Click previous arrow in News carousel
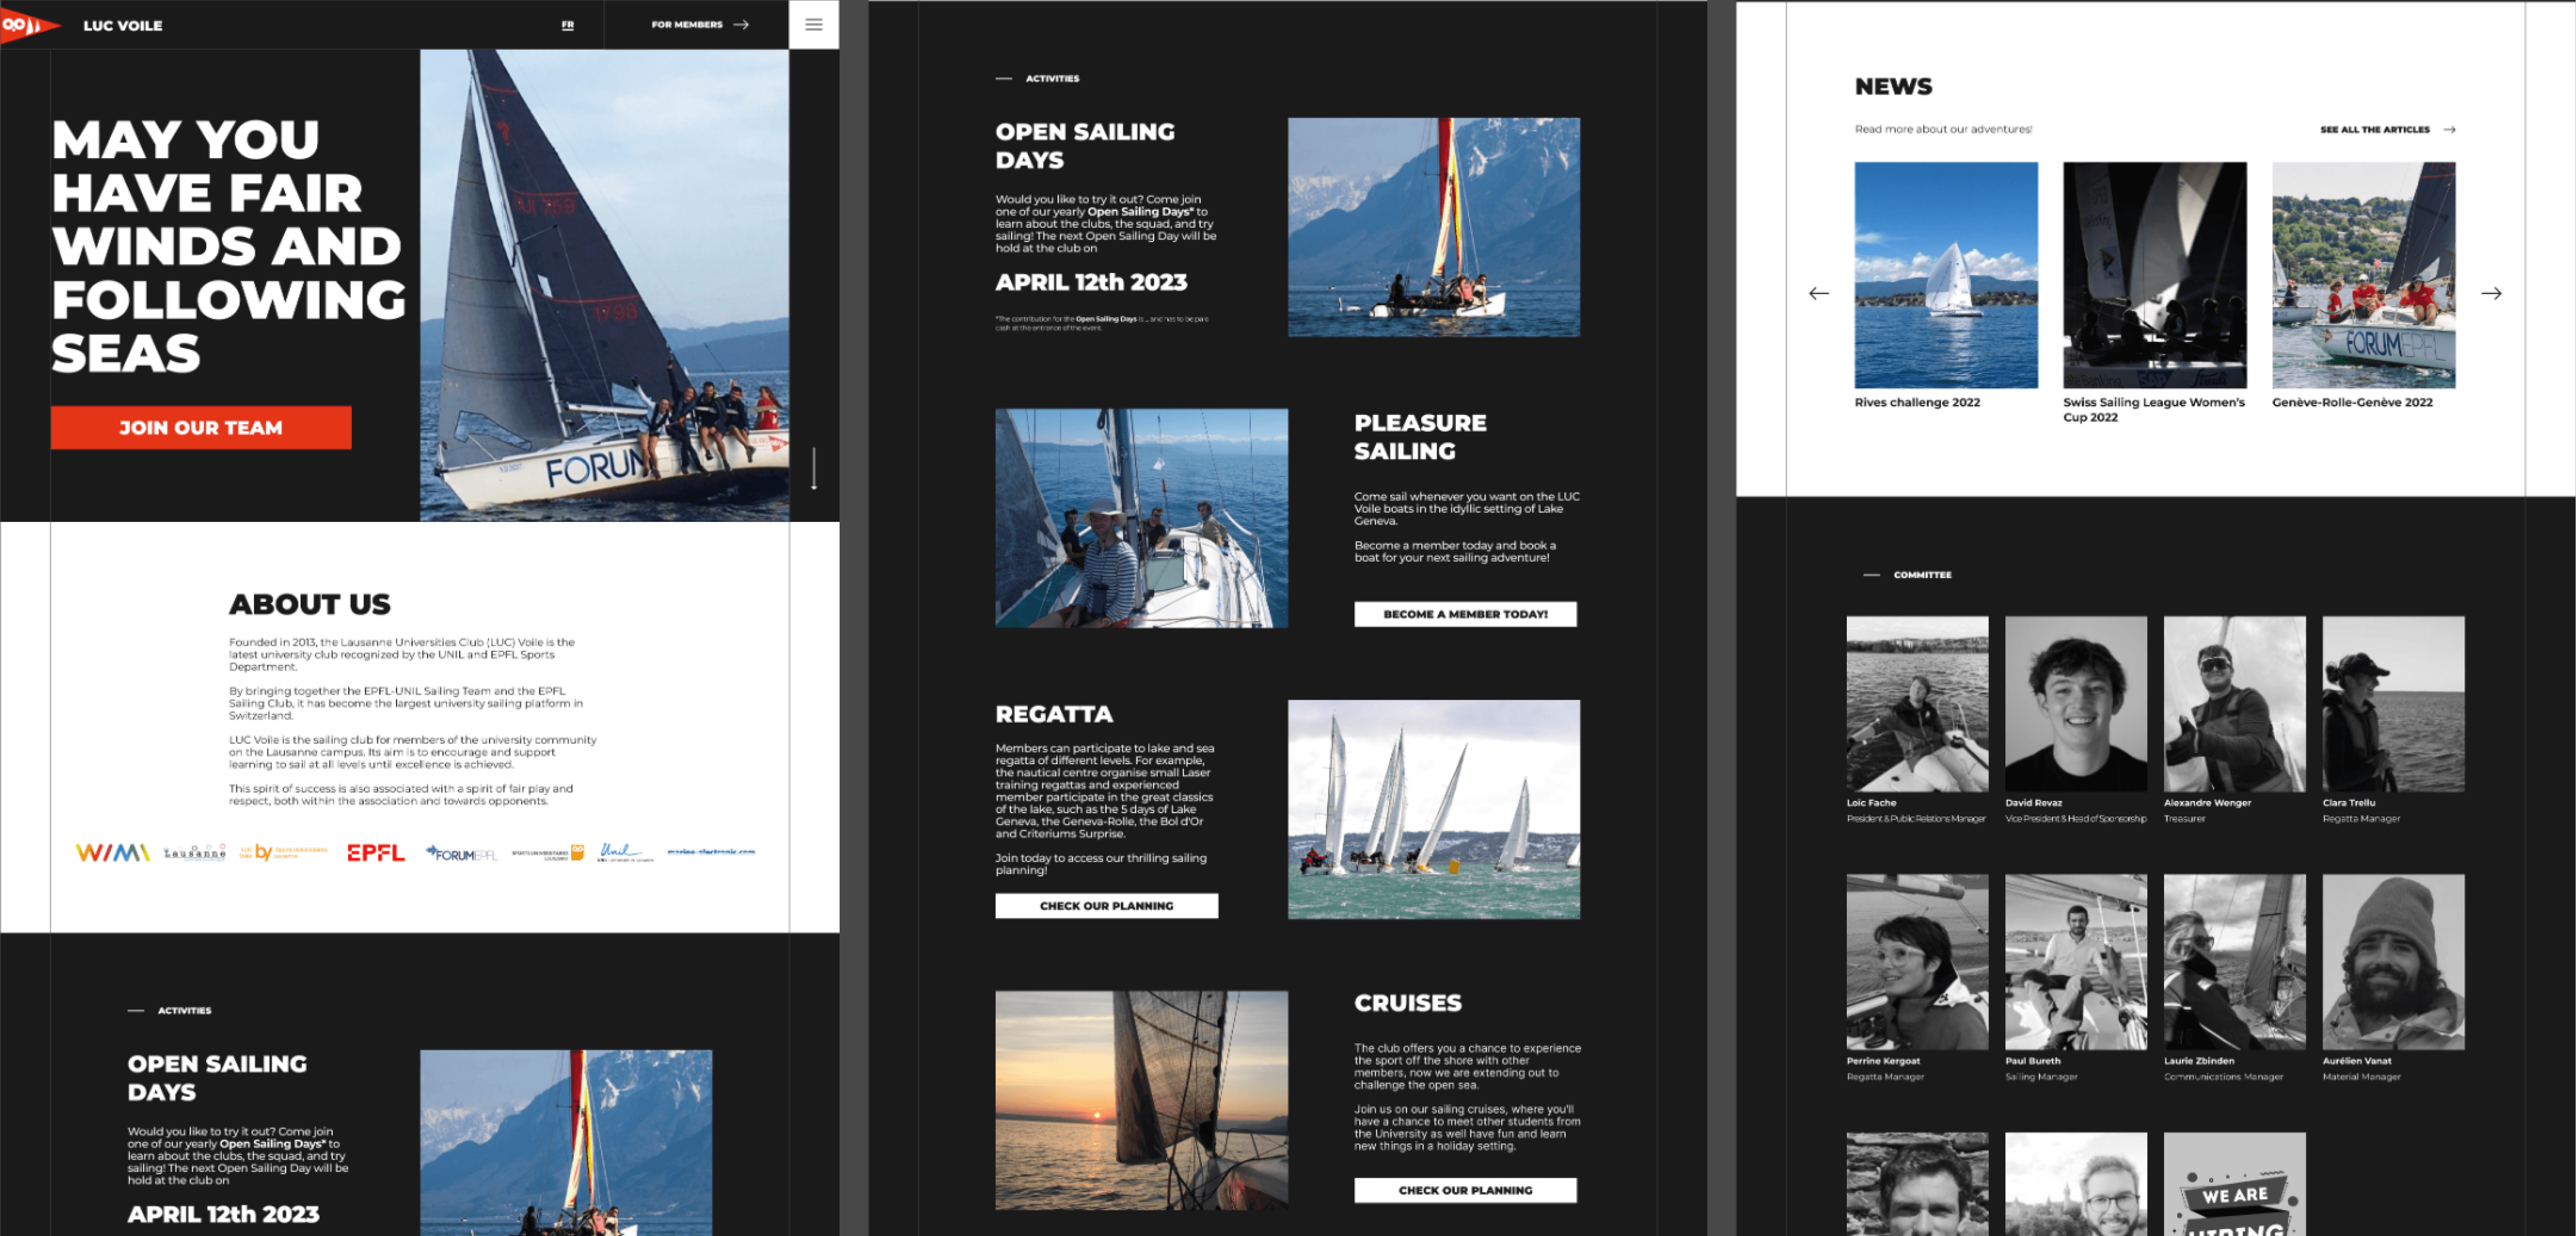The width and height of the screenshot is (2576, 1236). pyautogui.click(x=1818, y=293)
